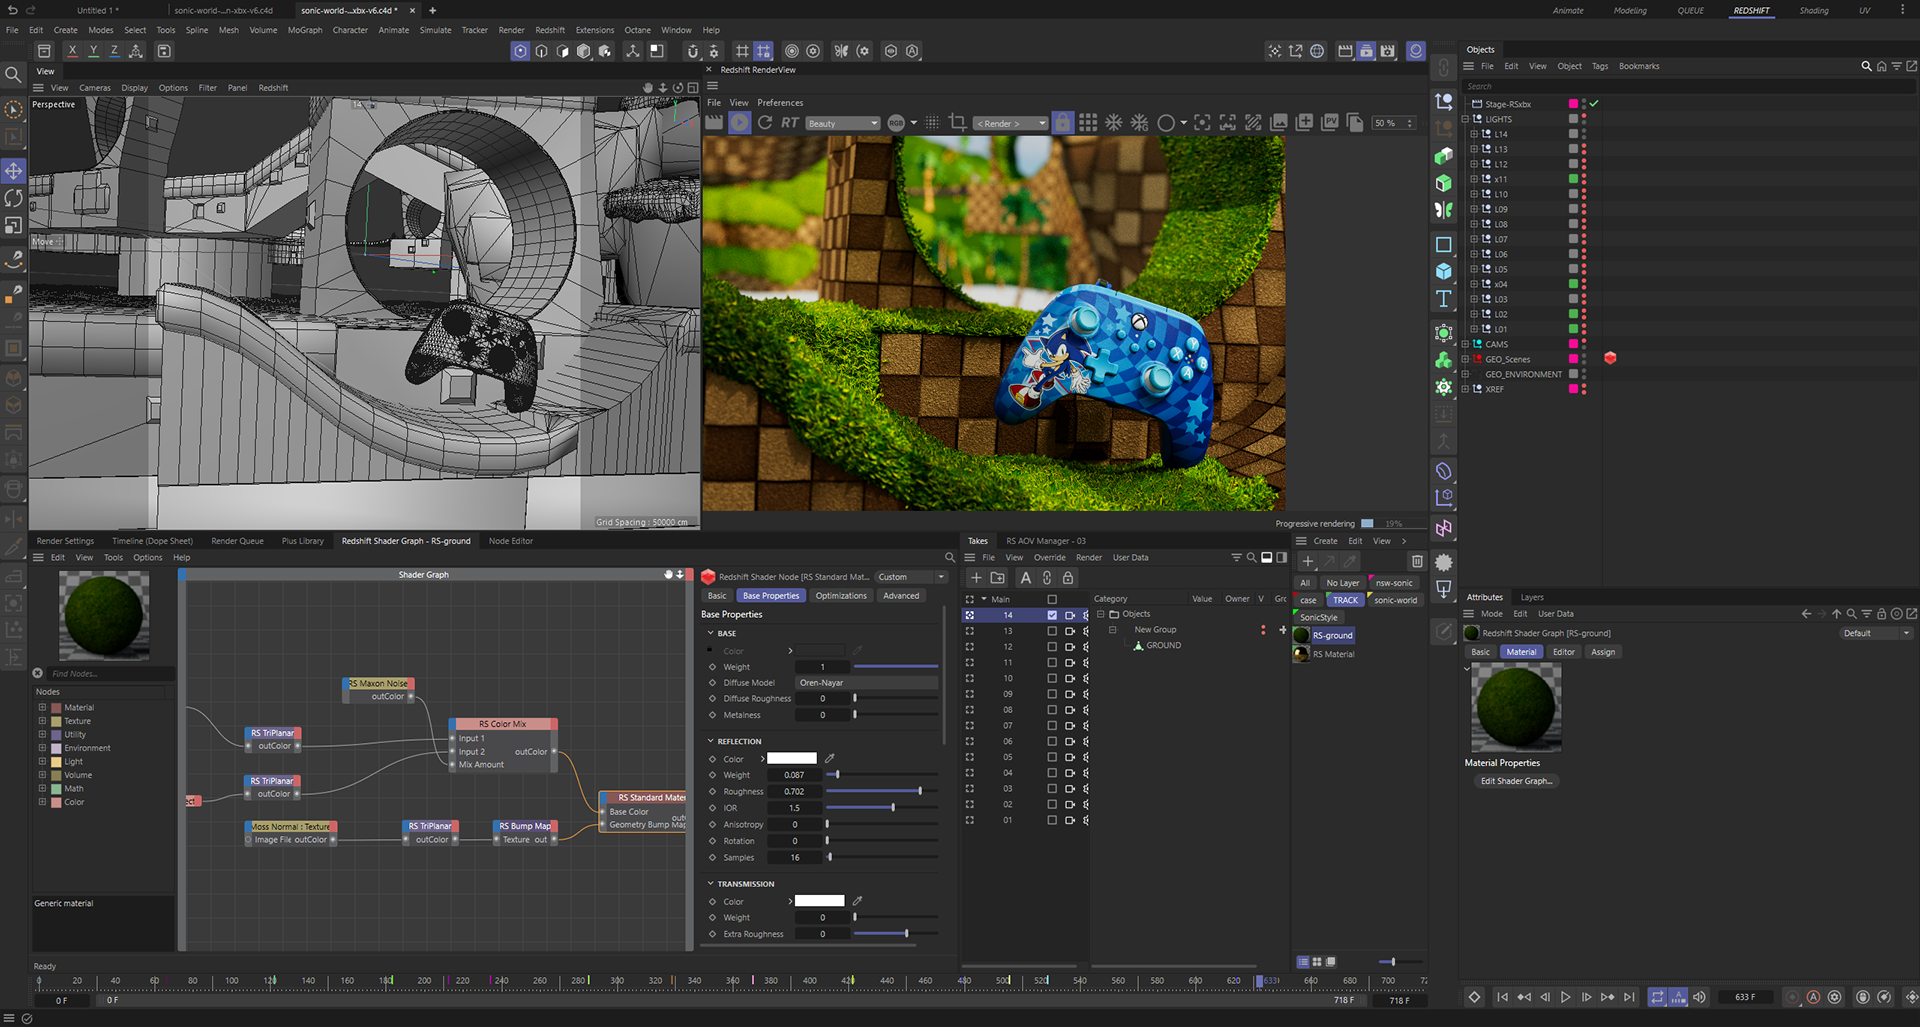Click the Assign tab in Attributes

click(1603, 652)
